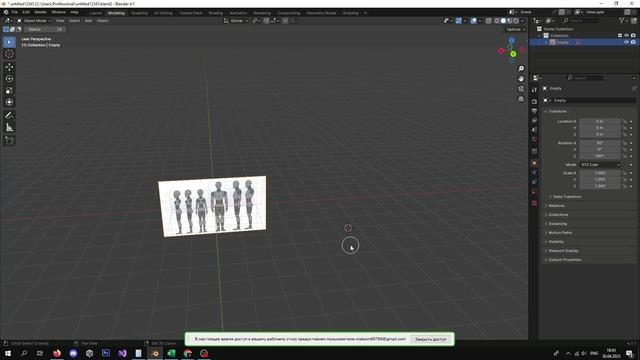Expand the Instancing panel
640x360 pixels.
click(558, 224)
